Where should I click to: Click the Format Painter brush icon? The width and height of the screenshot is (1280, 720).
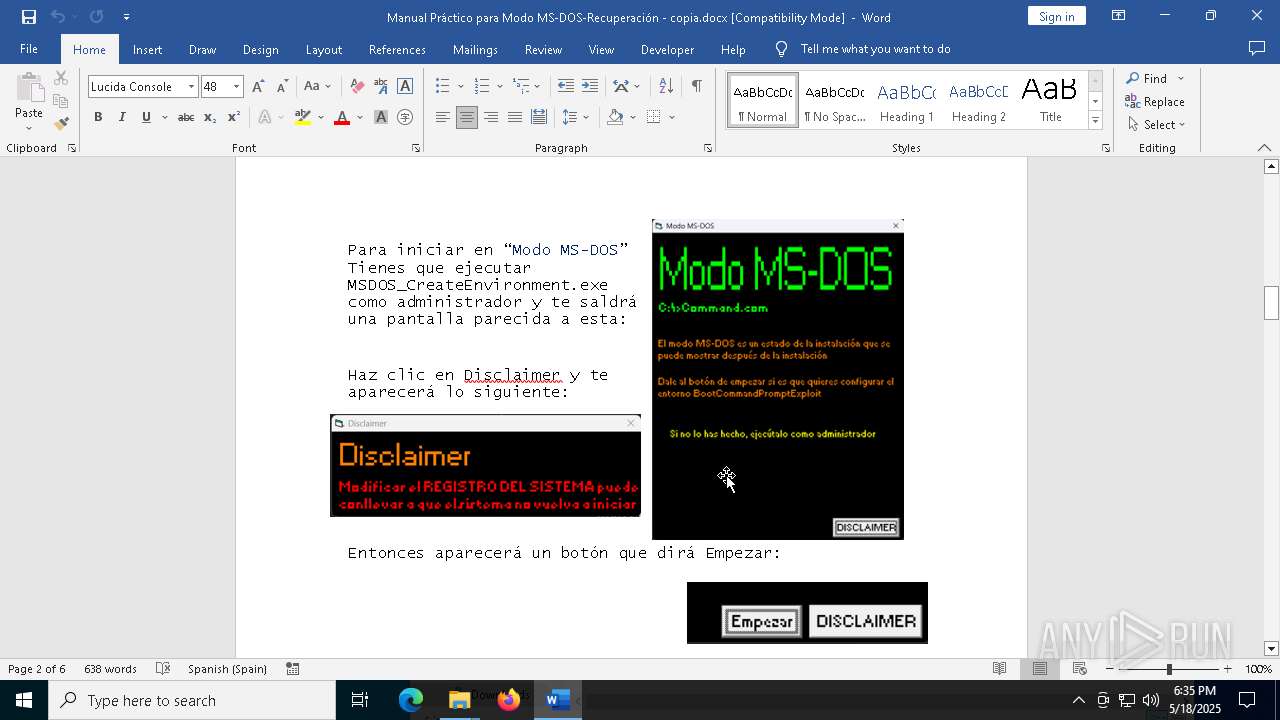[61, 124]
